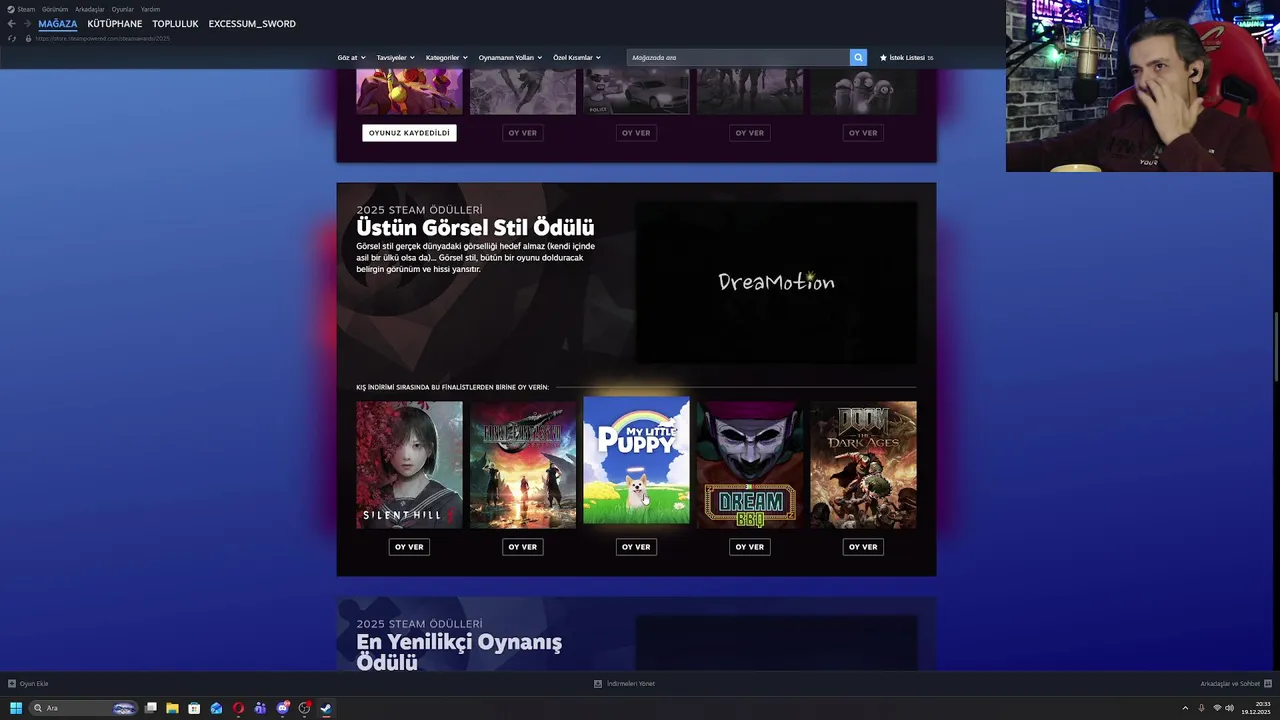The height and width of the screenshot is (720, 1280).
Task: Open Microsoft Teams from the taskbar
Action: 260,708
